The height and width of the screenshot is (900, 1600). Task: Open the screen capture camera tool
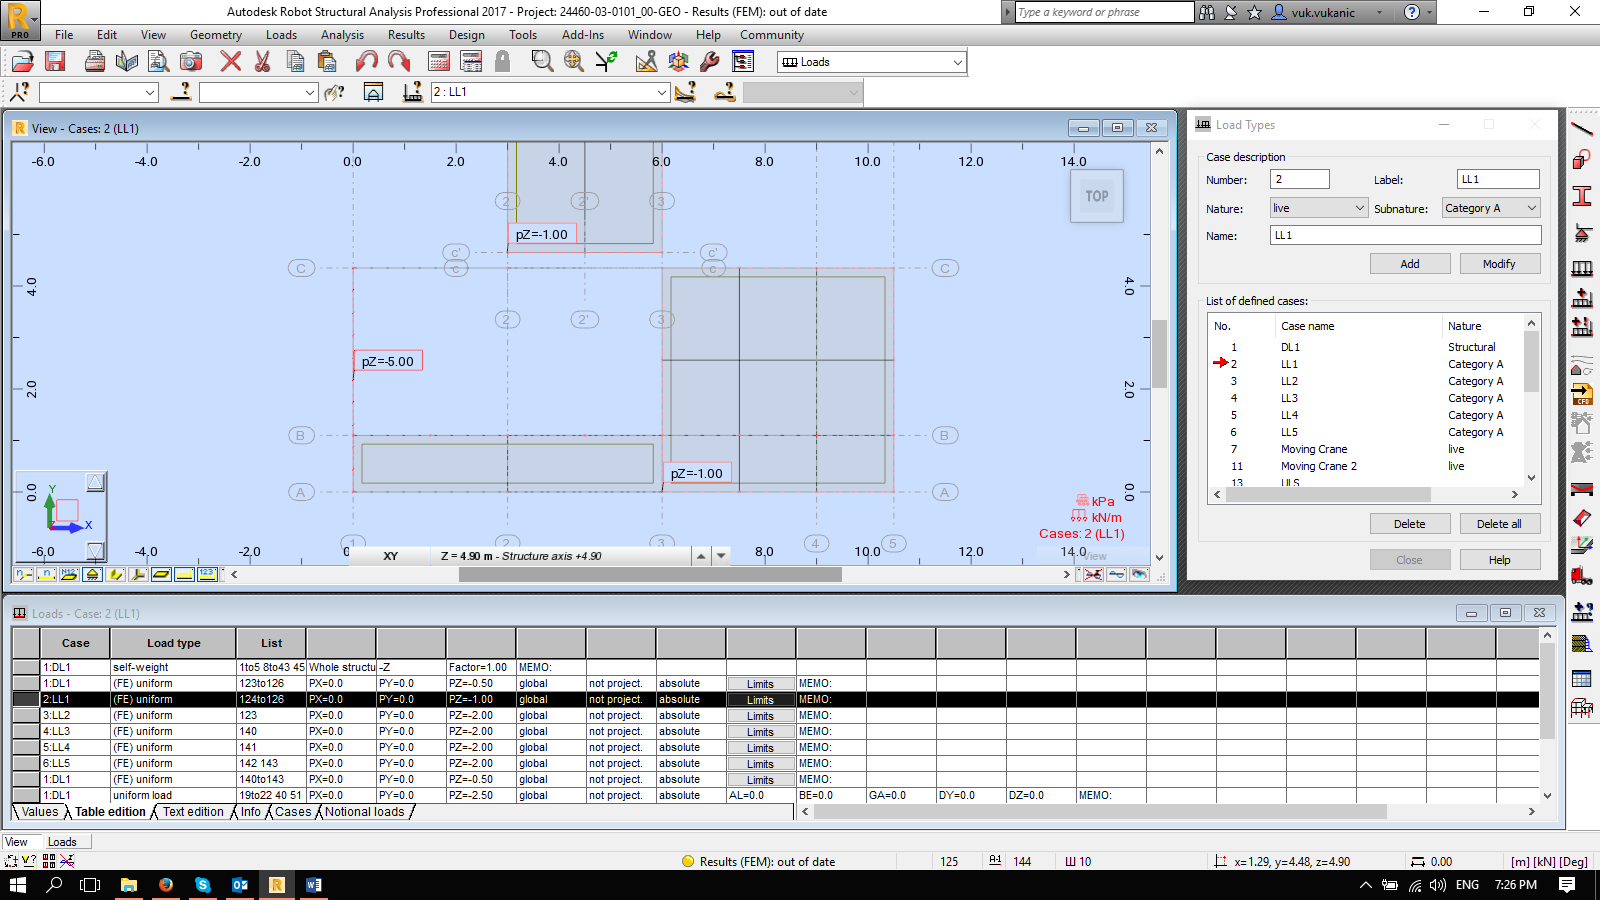(x=190, y=61)
